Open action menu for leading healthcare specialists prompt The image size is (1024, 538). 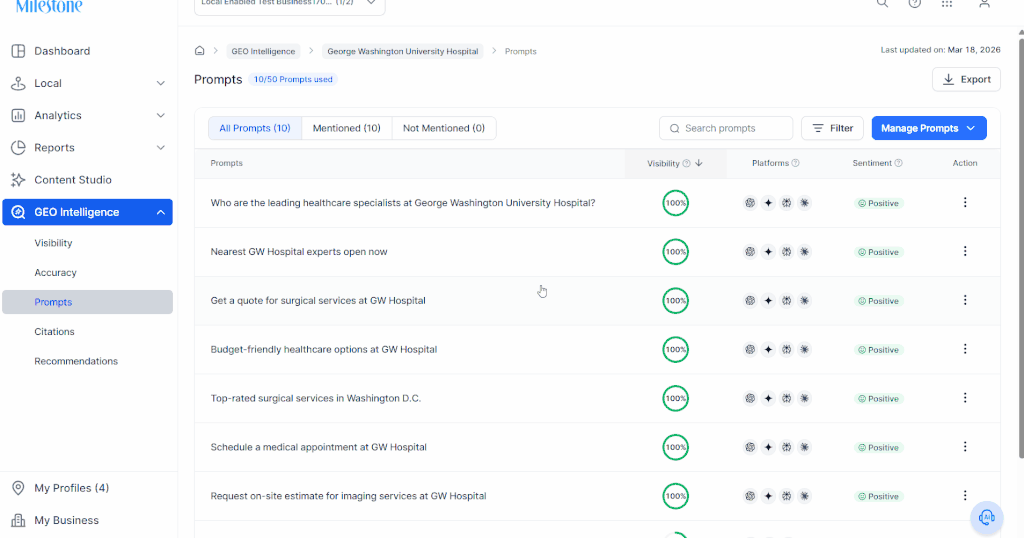click(965, 202)
